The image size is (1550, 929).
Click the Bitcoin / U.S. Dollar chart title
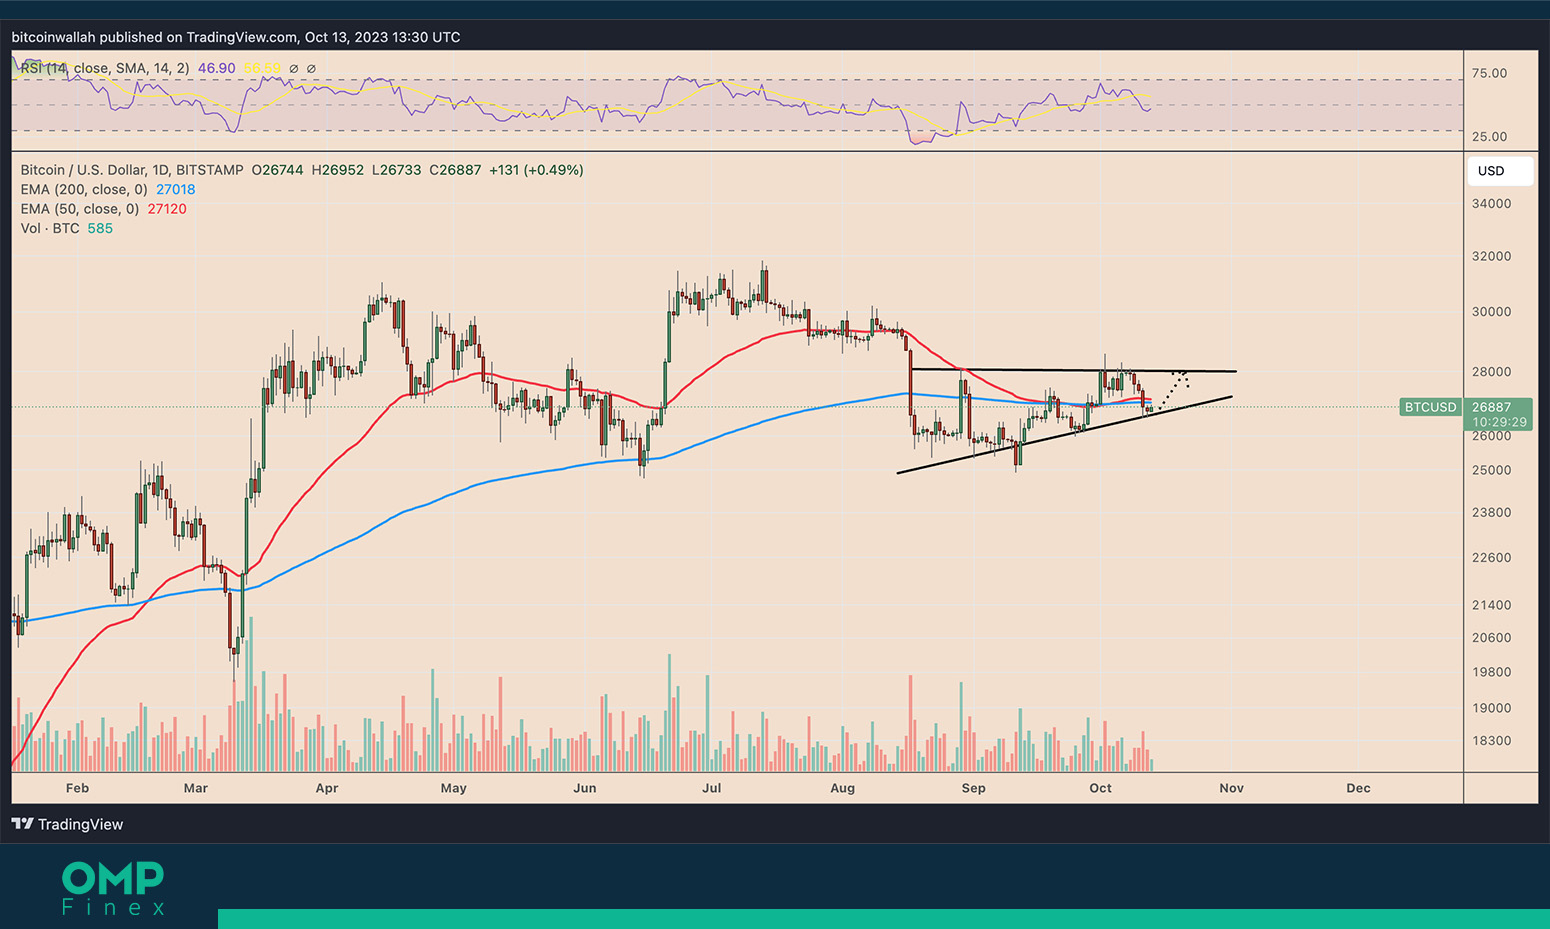(132, 170)
